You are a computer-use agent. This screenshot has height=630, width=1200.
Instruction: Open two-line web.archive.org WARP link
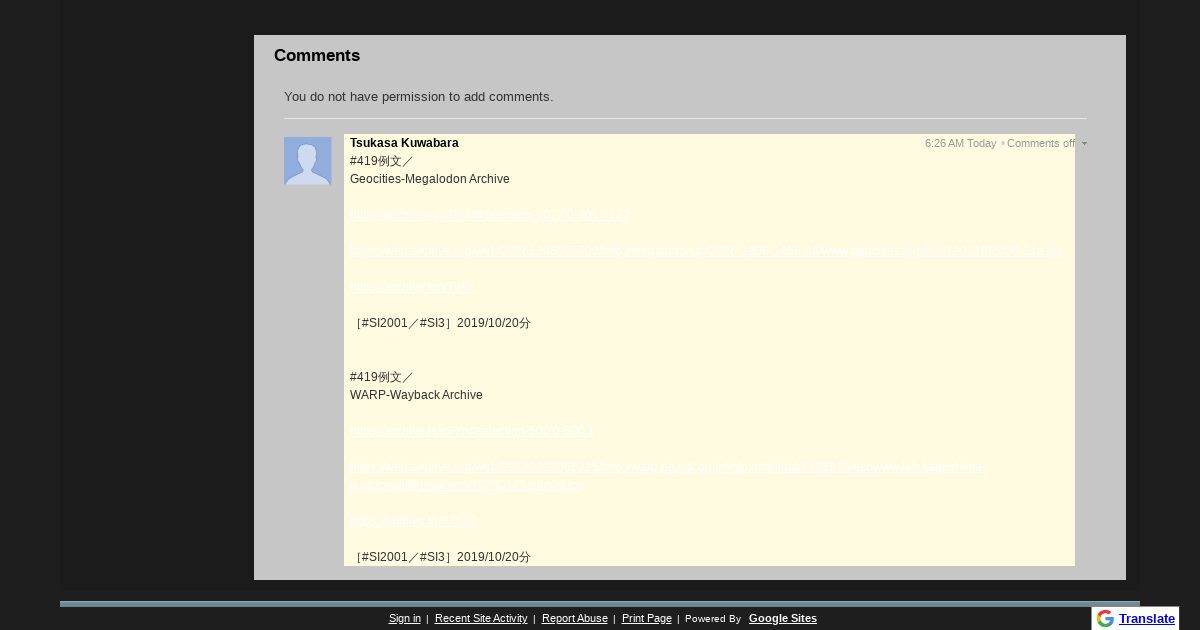coord(667,476)
